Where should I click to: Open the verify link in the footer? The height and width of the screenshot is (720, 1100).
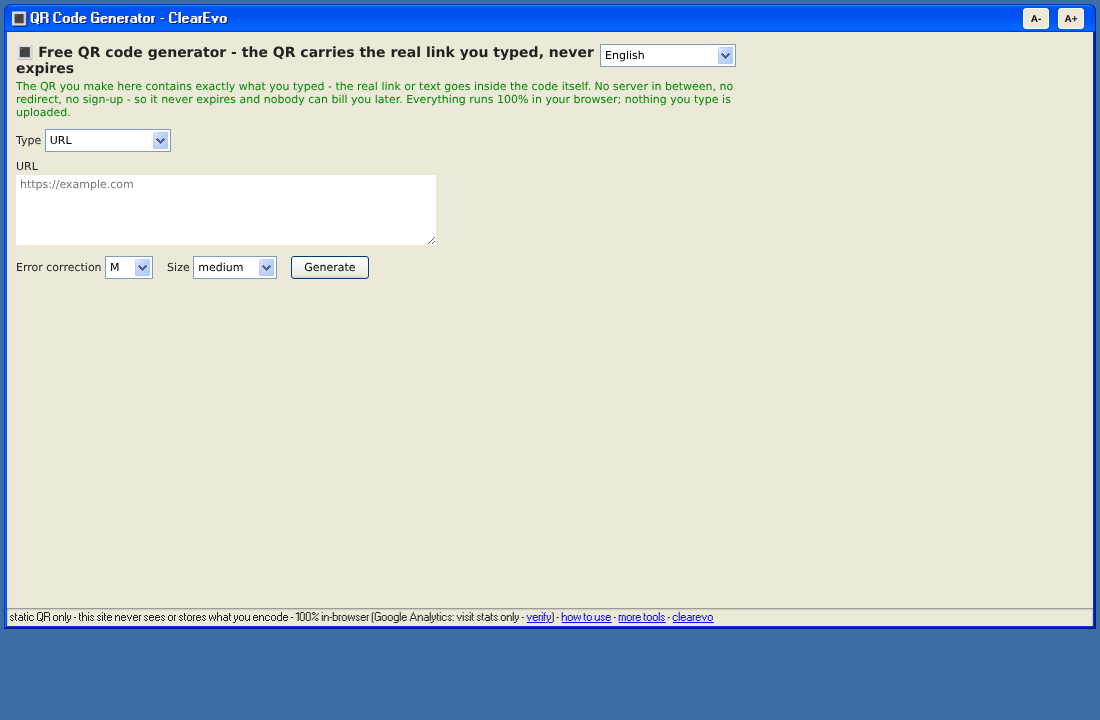coord(539,618)
